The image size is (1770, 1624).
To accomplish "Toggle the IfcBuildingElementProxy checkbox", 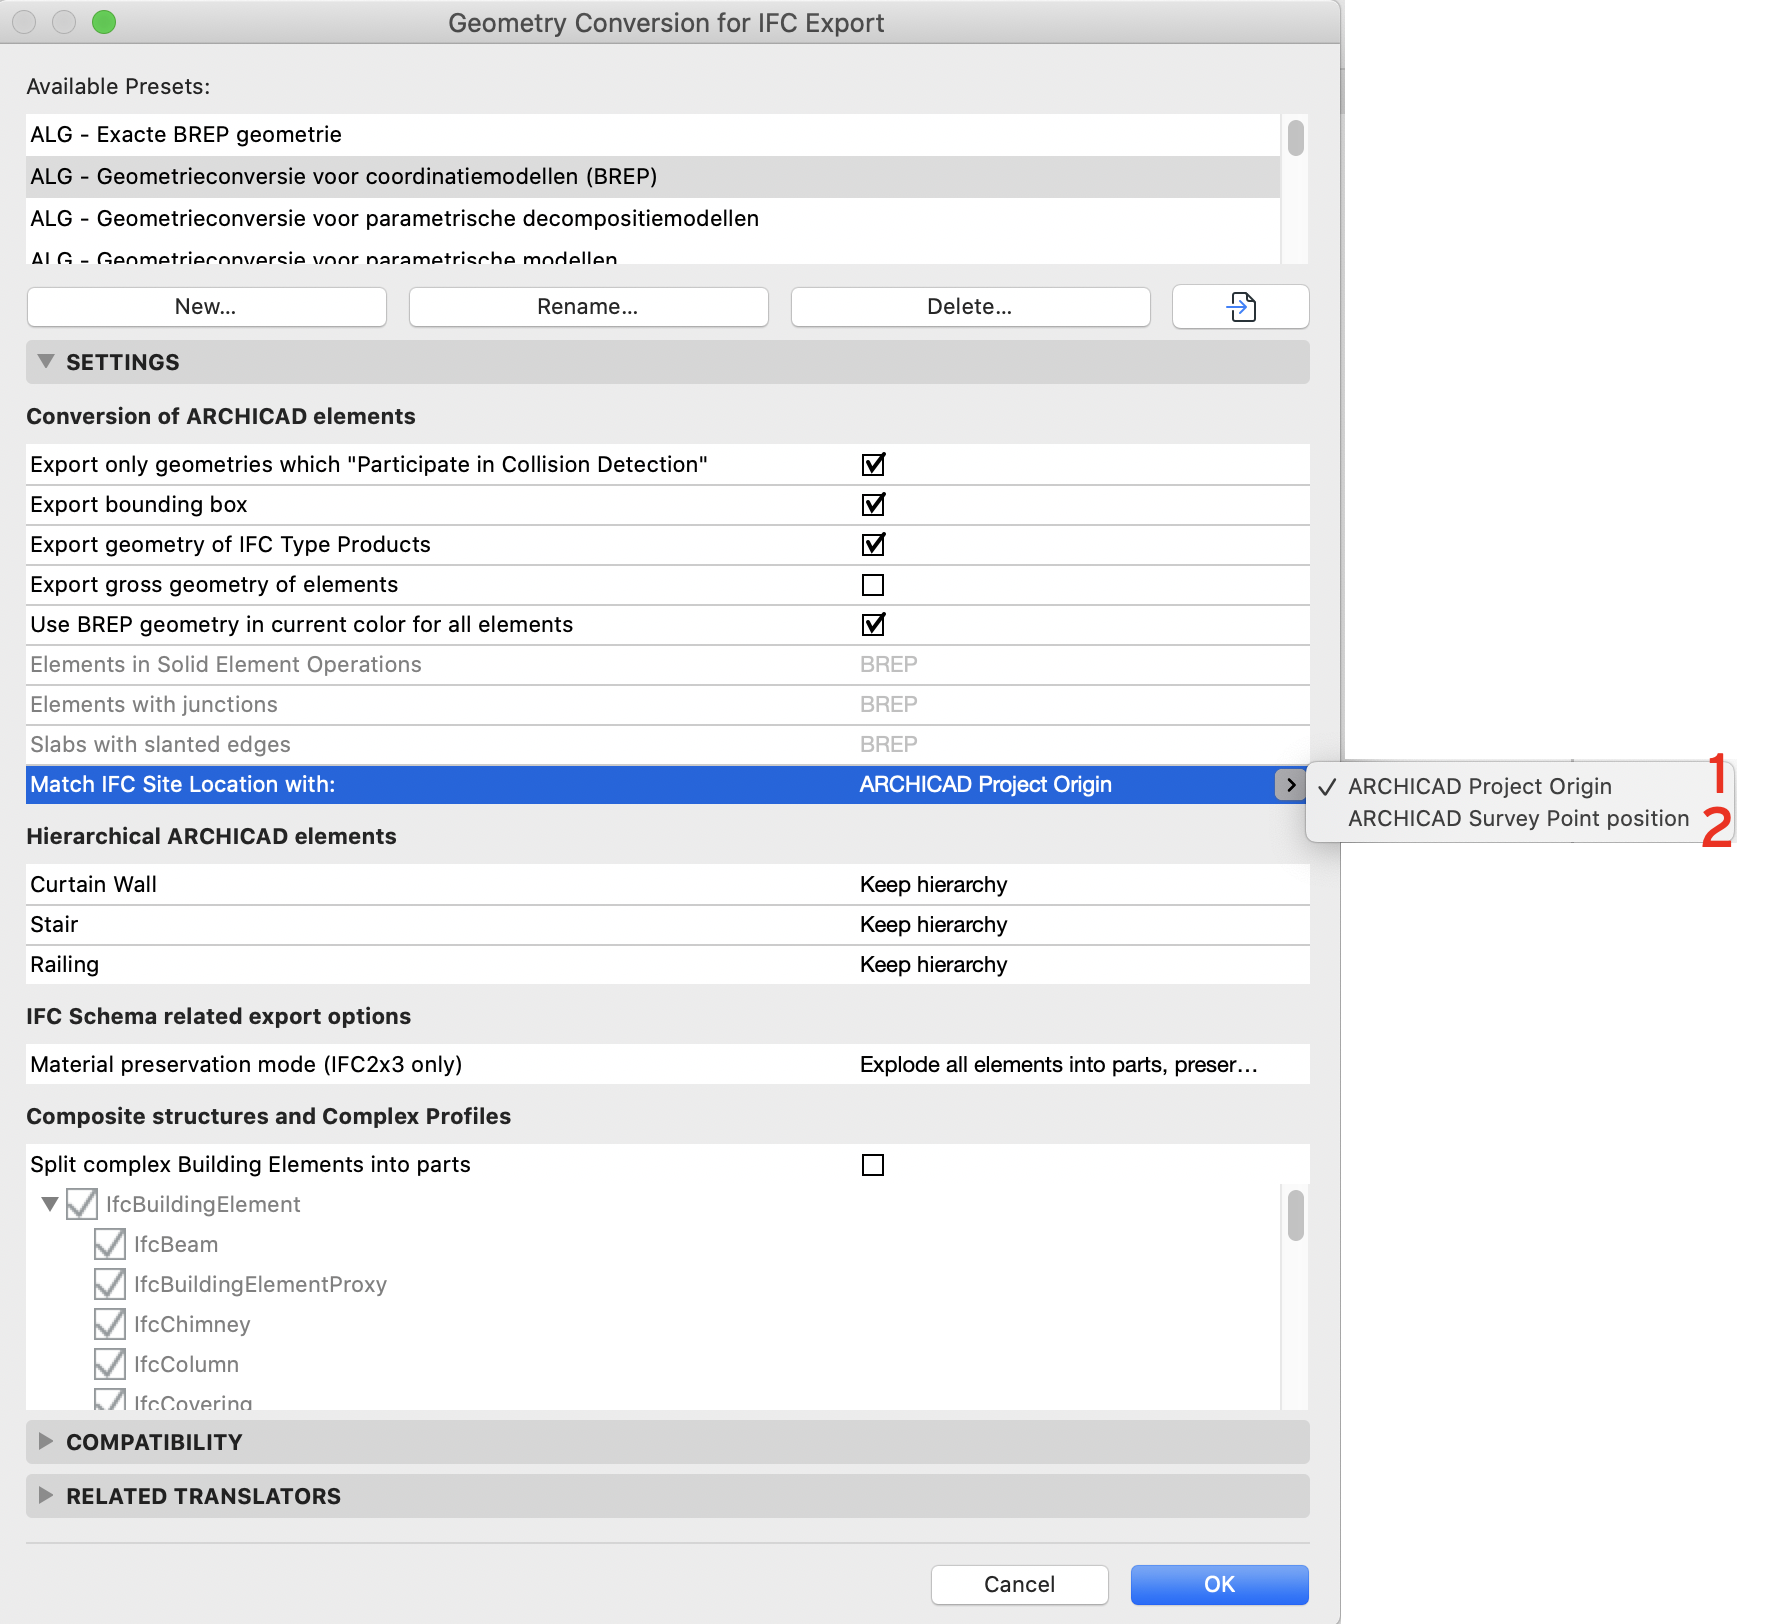I will [x=110, y=1284].
